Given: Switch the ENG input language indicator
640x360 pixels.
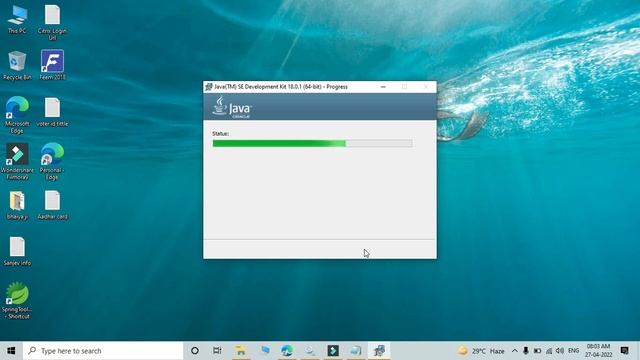Looking at the screenshot, I should tap(573, 351).
